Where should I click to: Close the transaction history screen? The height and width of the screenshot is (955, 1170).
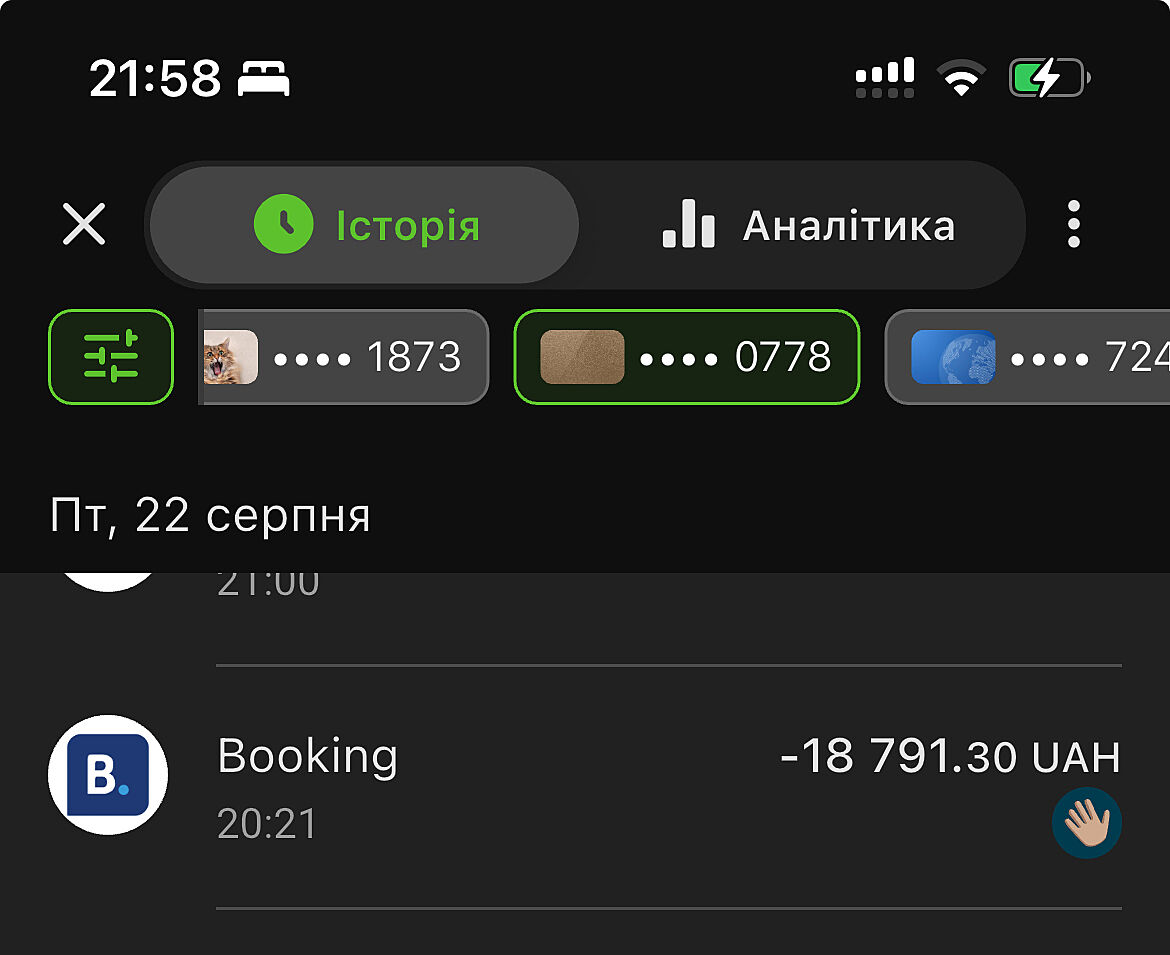(x=84, y=224)
